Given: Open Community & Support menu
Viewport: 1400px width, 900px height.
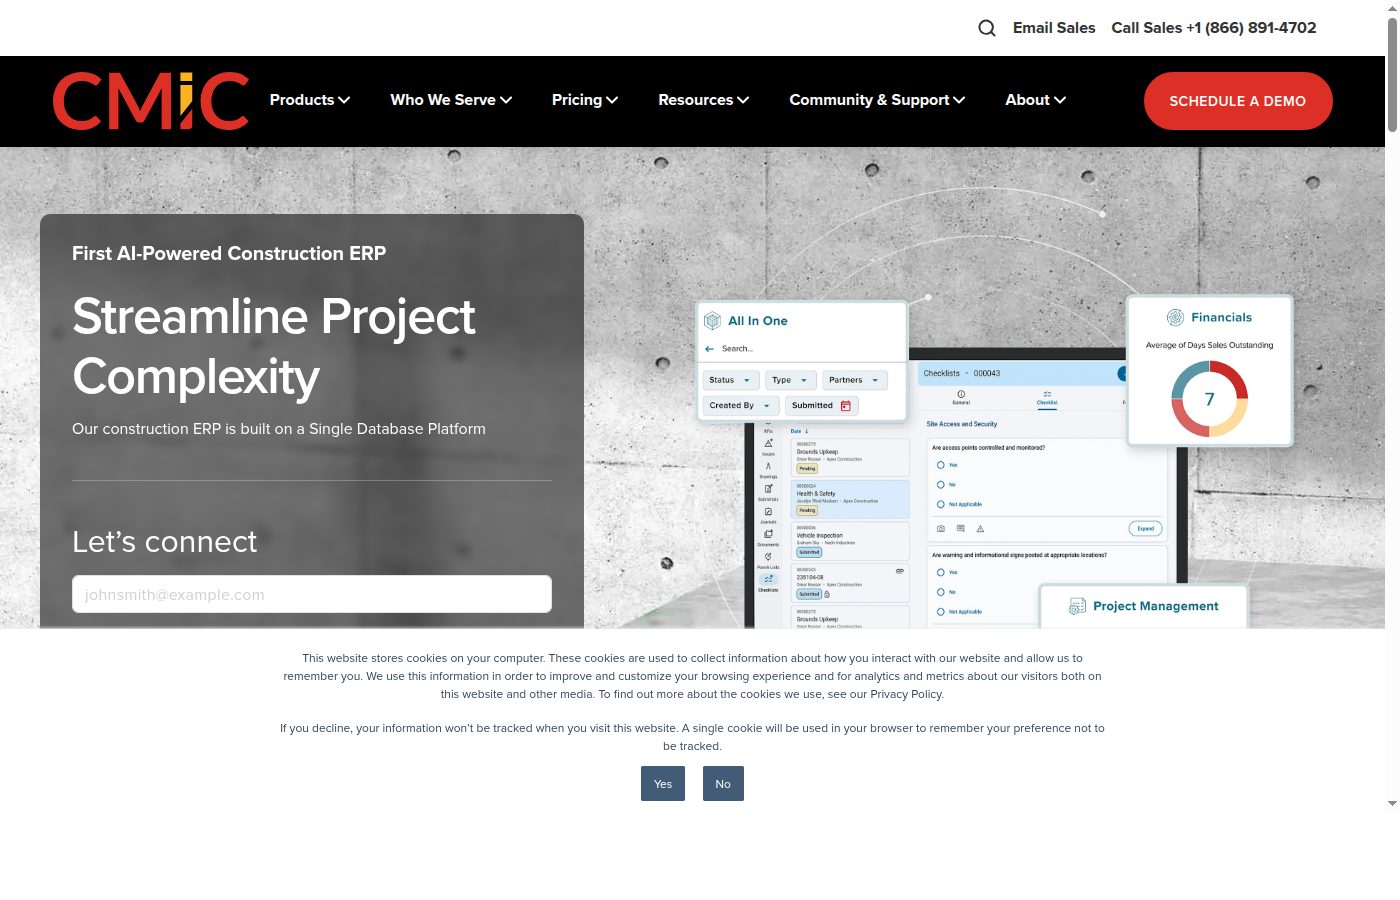Looking at the screenshot, I should pyautogui.click(x=877, y=100).
